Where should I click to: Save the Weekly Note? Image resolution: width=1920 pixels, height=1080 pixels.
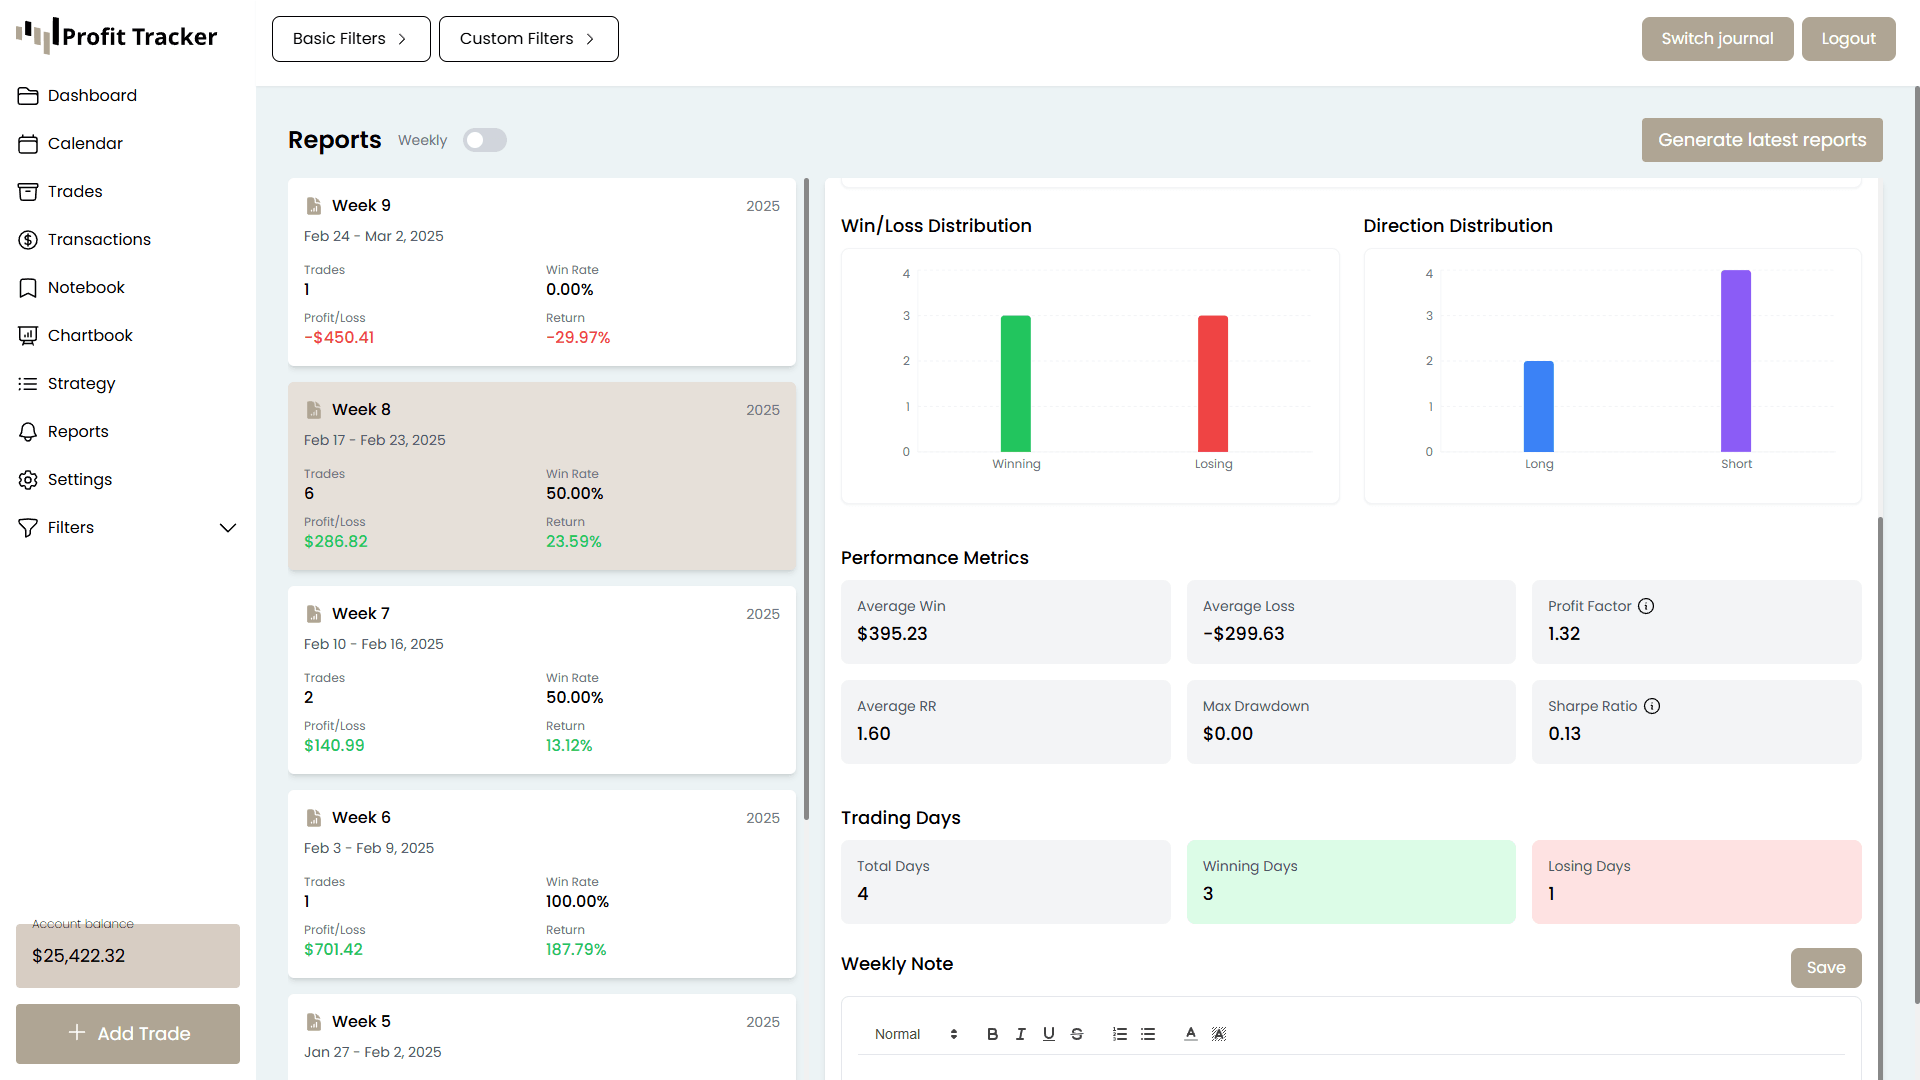coord(1825,967)
